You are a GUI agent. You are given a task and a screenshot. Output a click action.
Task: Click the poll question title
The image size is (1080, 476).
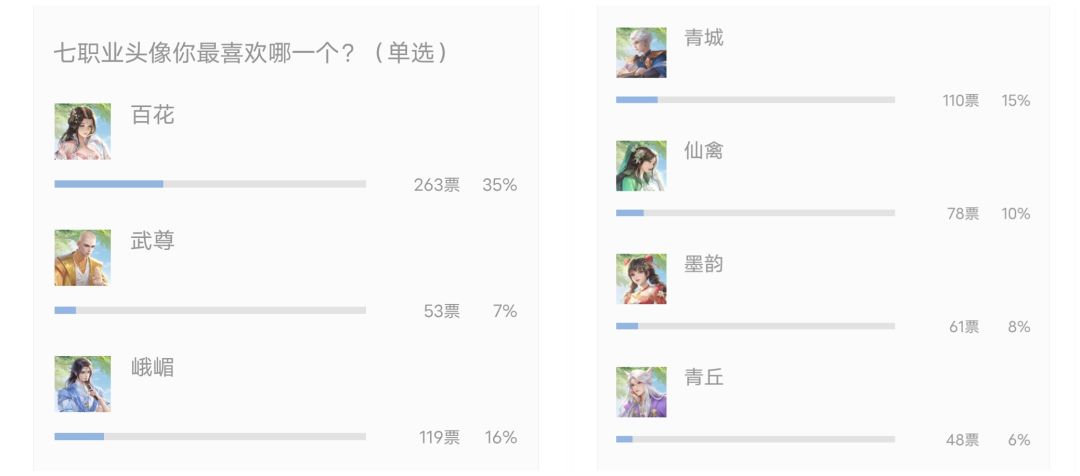250,53
